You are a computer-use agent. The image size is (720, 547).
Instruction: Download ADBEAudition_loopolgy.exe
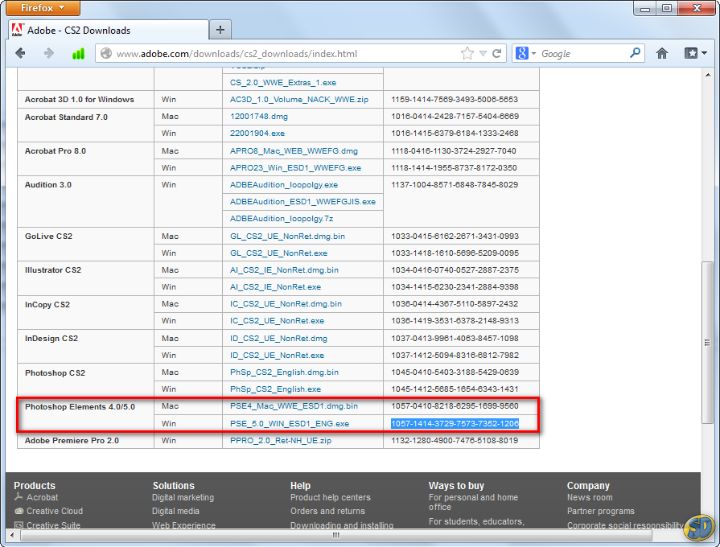(284, 185)
